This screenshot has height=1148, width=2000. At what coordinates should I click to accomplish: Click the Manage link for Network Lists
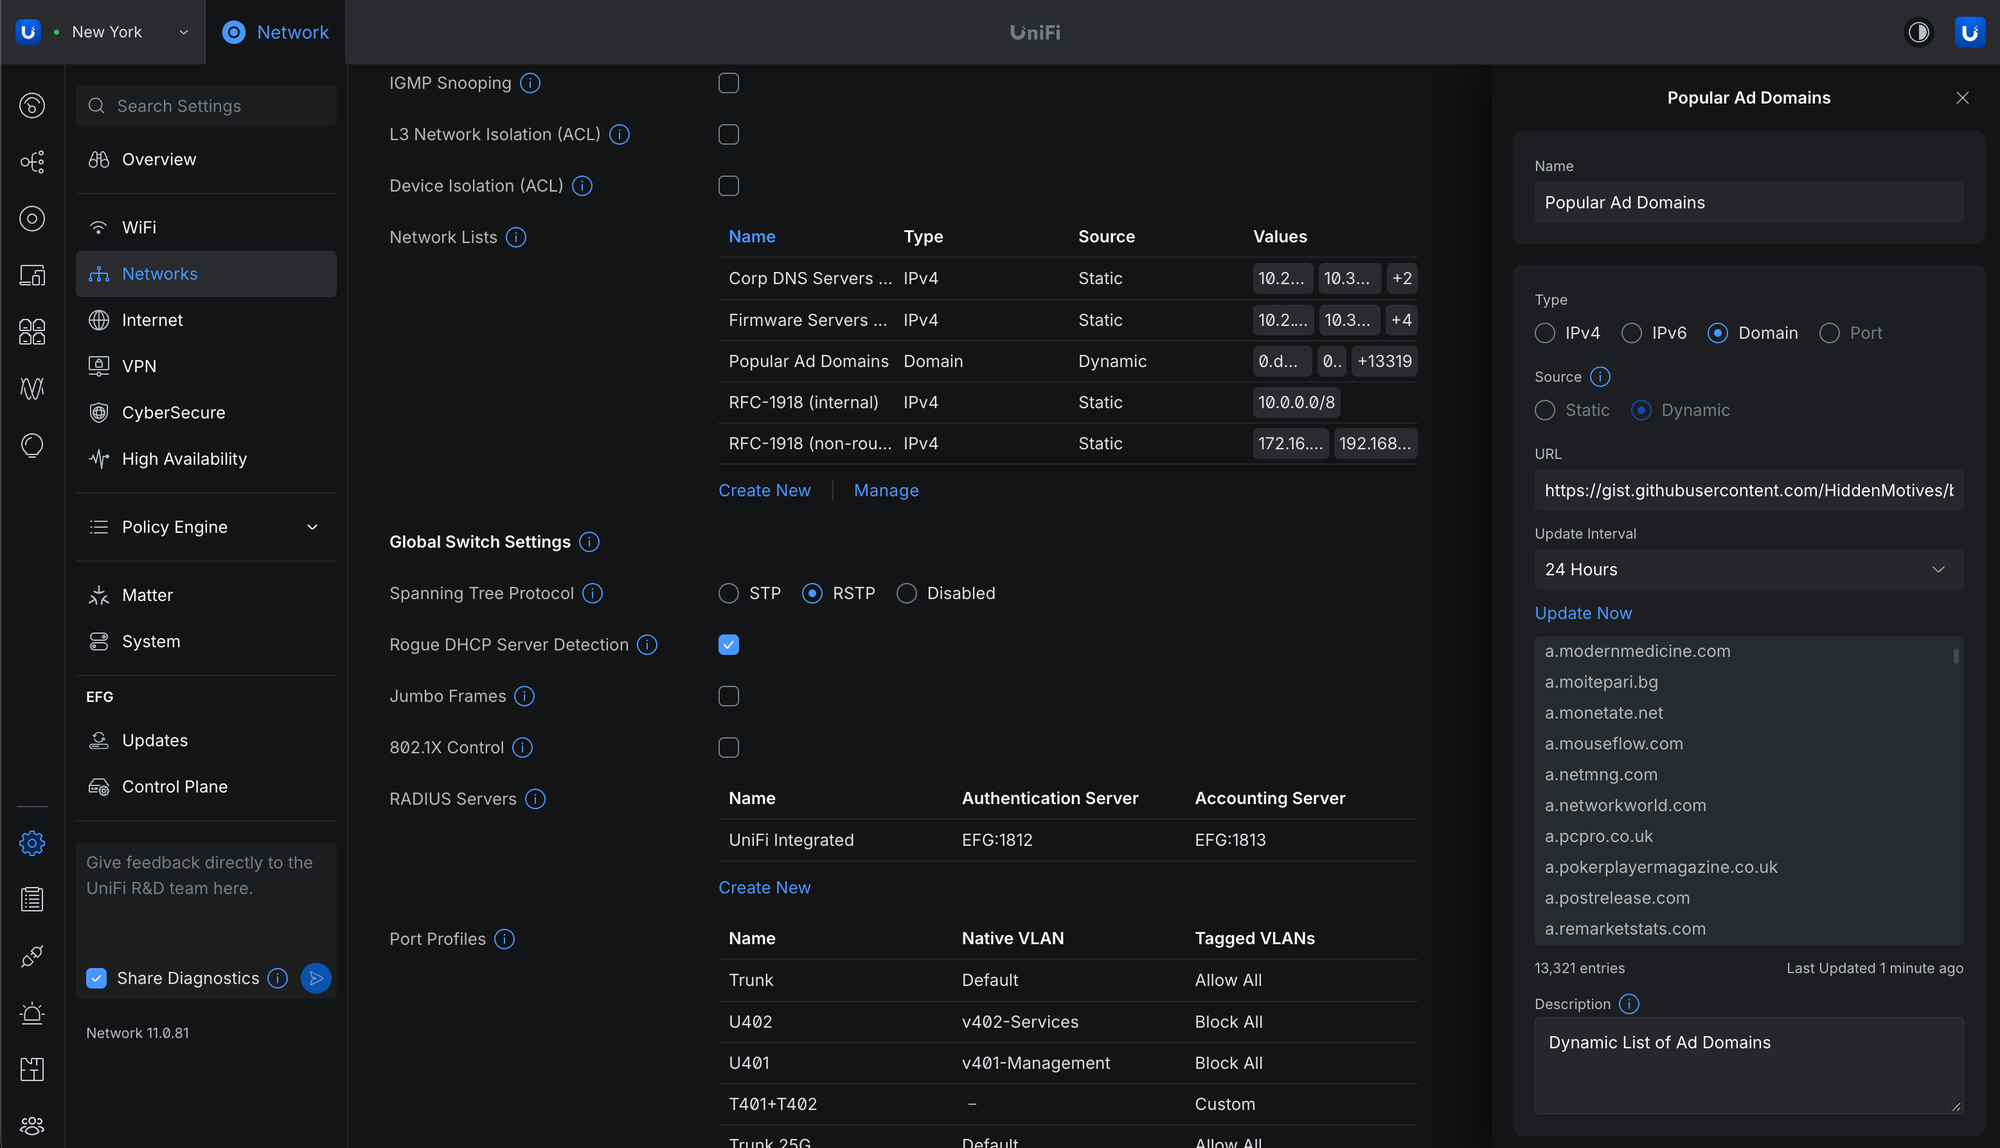[x=886, y=491]
